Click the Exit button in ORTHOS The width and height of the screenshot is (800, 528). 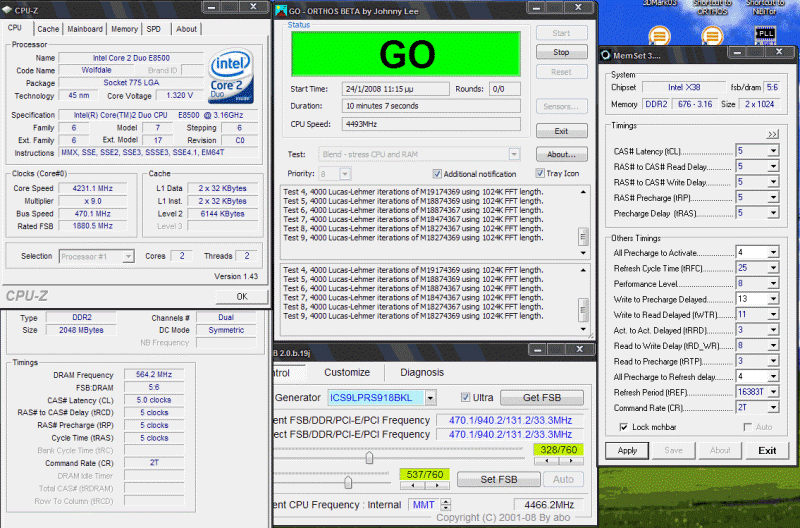click(561, 131)
